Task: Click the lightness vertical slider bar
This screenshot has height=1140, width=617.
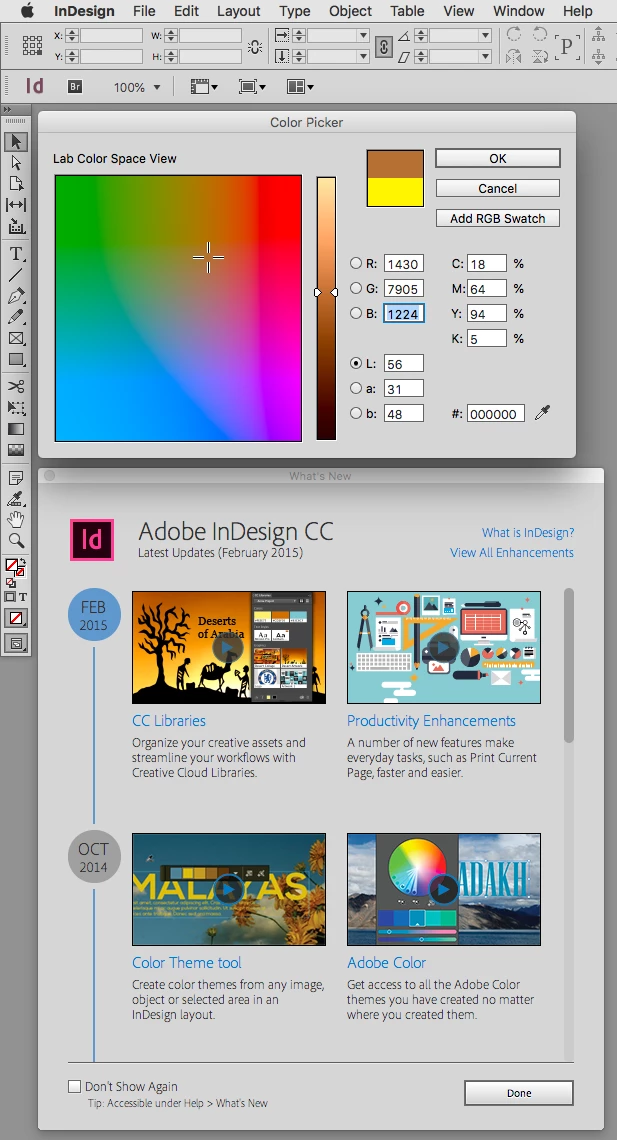Action: (x=326, y=308)
